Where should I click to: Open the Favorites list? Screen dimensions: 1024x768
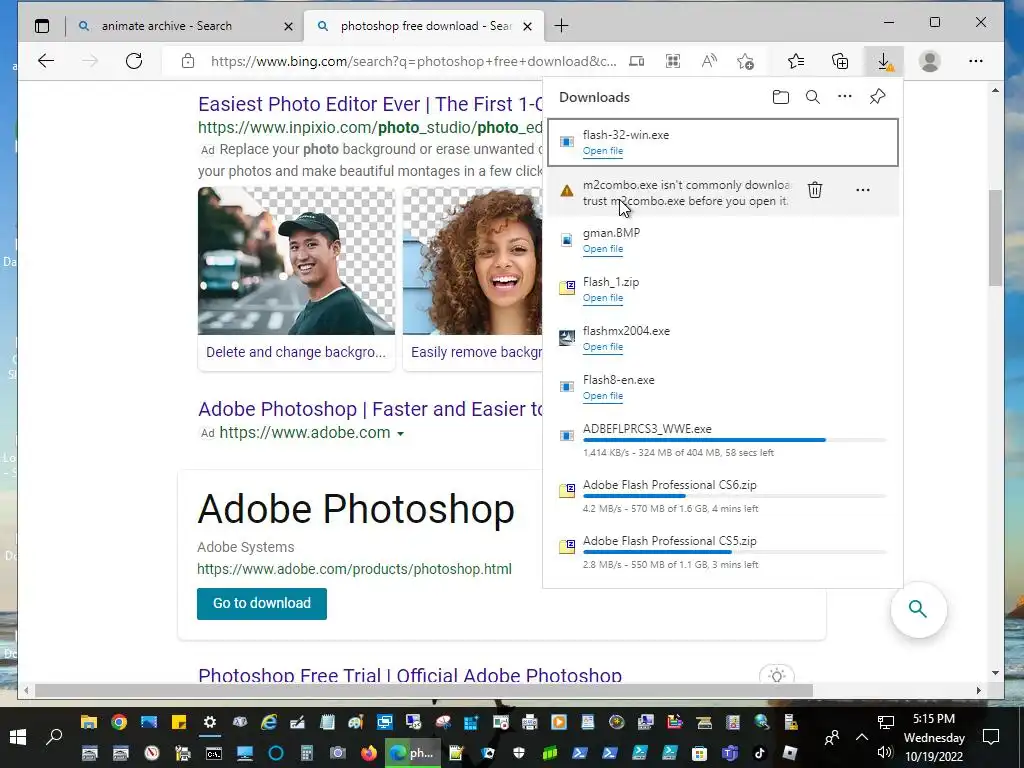click(x=795, y=61)
